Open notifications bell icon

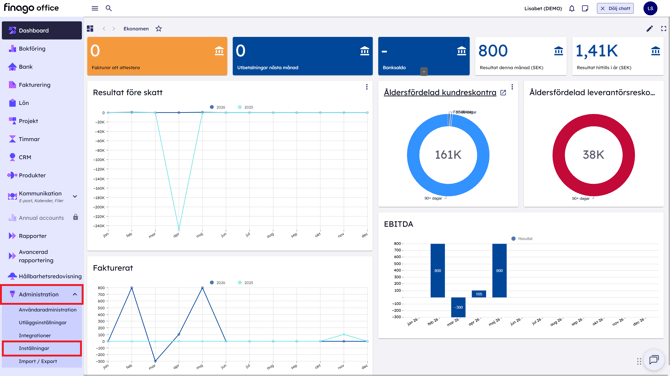[572, 8]
